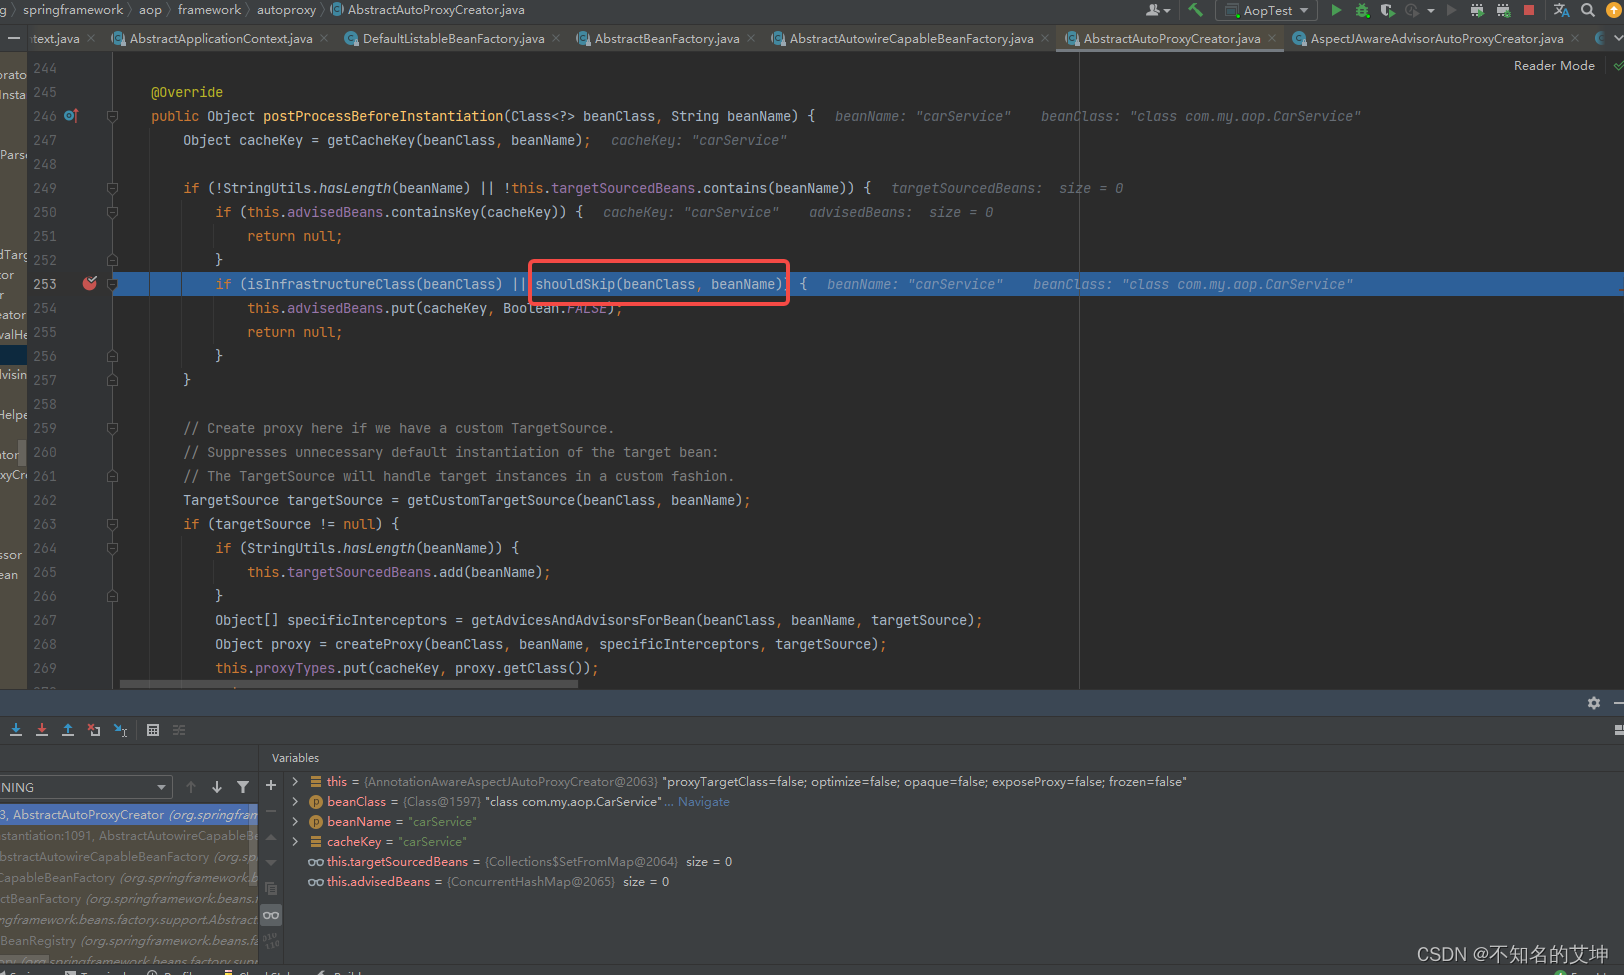Viewport: 1624px width, 975px height.
Task: Select this.targetSourcedBeans watch row
Action: tap(520, 862)
